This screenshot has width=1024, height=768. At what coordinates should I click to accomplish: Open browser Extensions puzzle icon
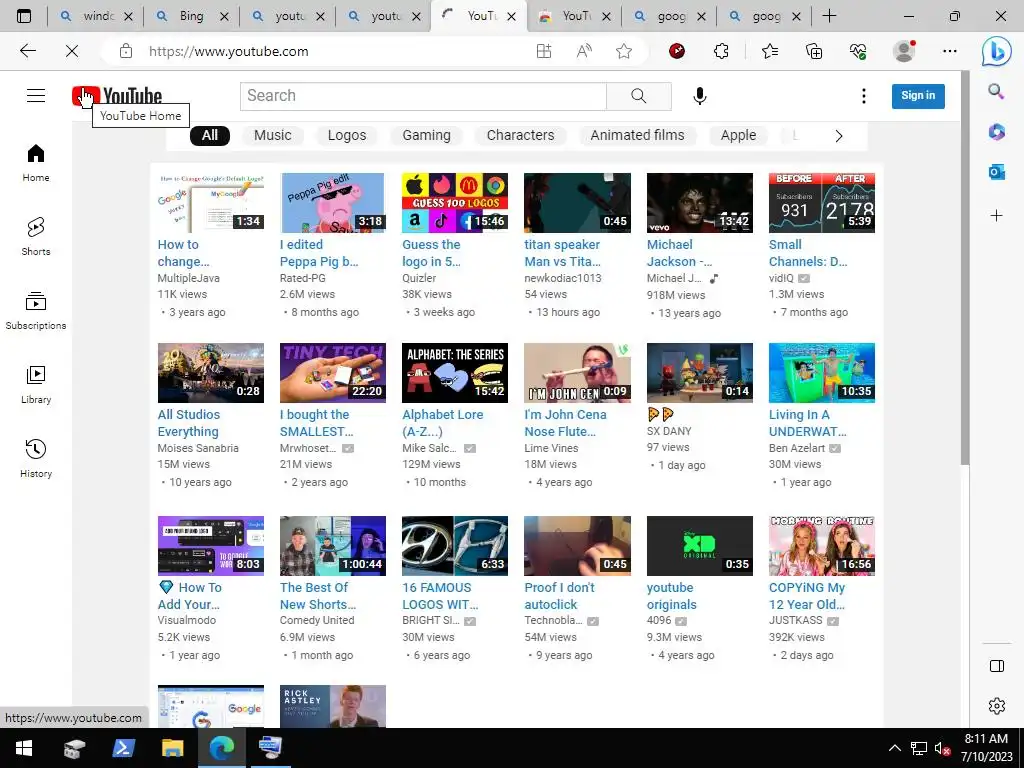click(x=721, y=51)
